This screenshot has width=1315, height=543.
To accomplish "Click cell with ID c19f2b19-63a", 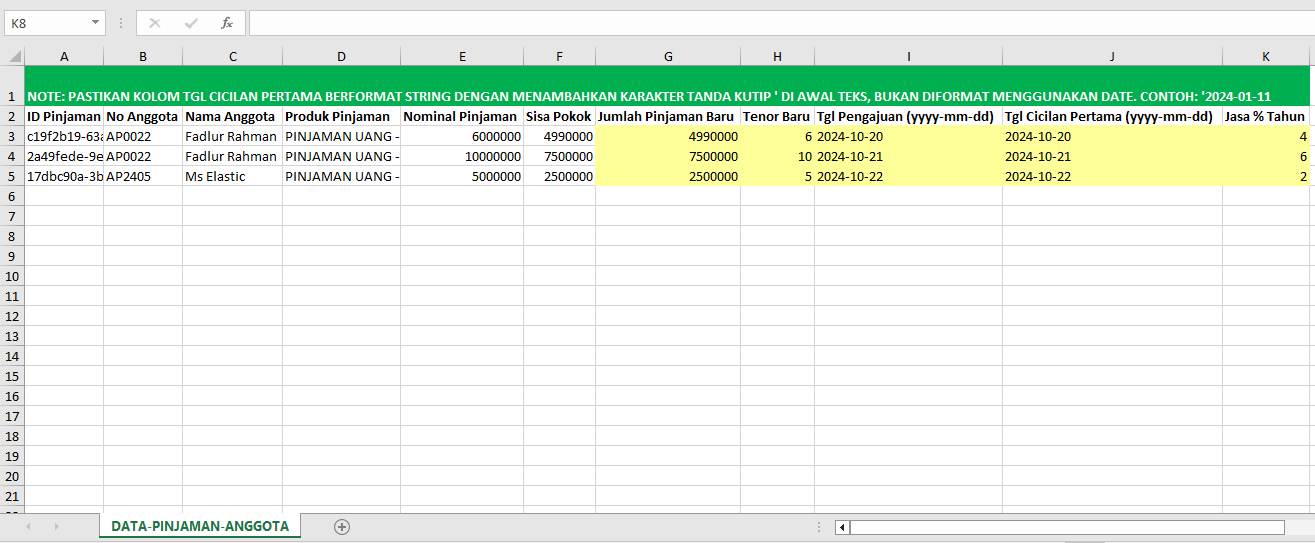I will tap(64, 136).
